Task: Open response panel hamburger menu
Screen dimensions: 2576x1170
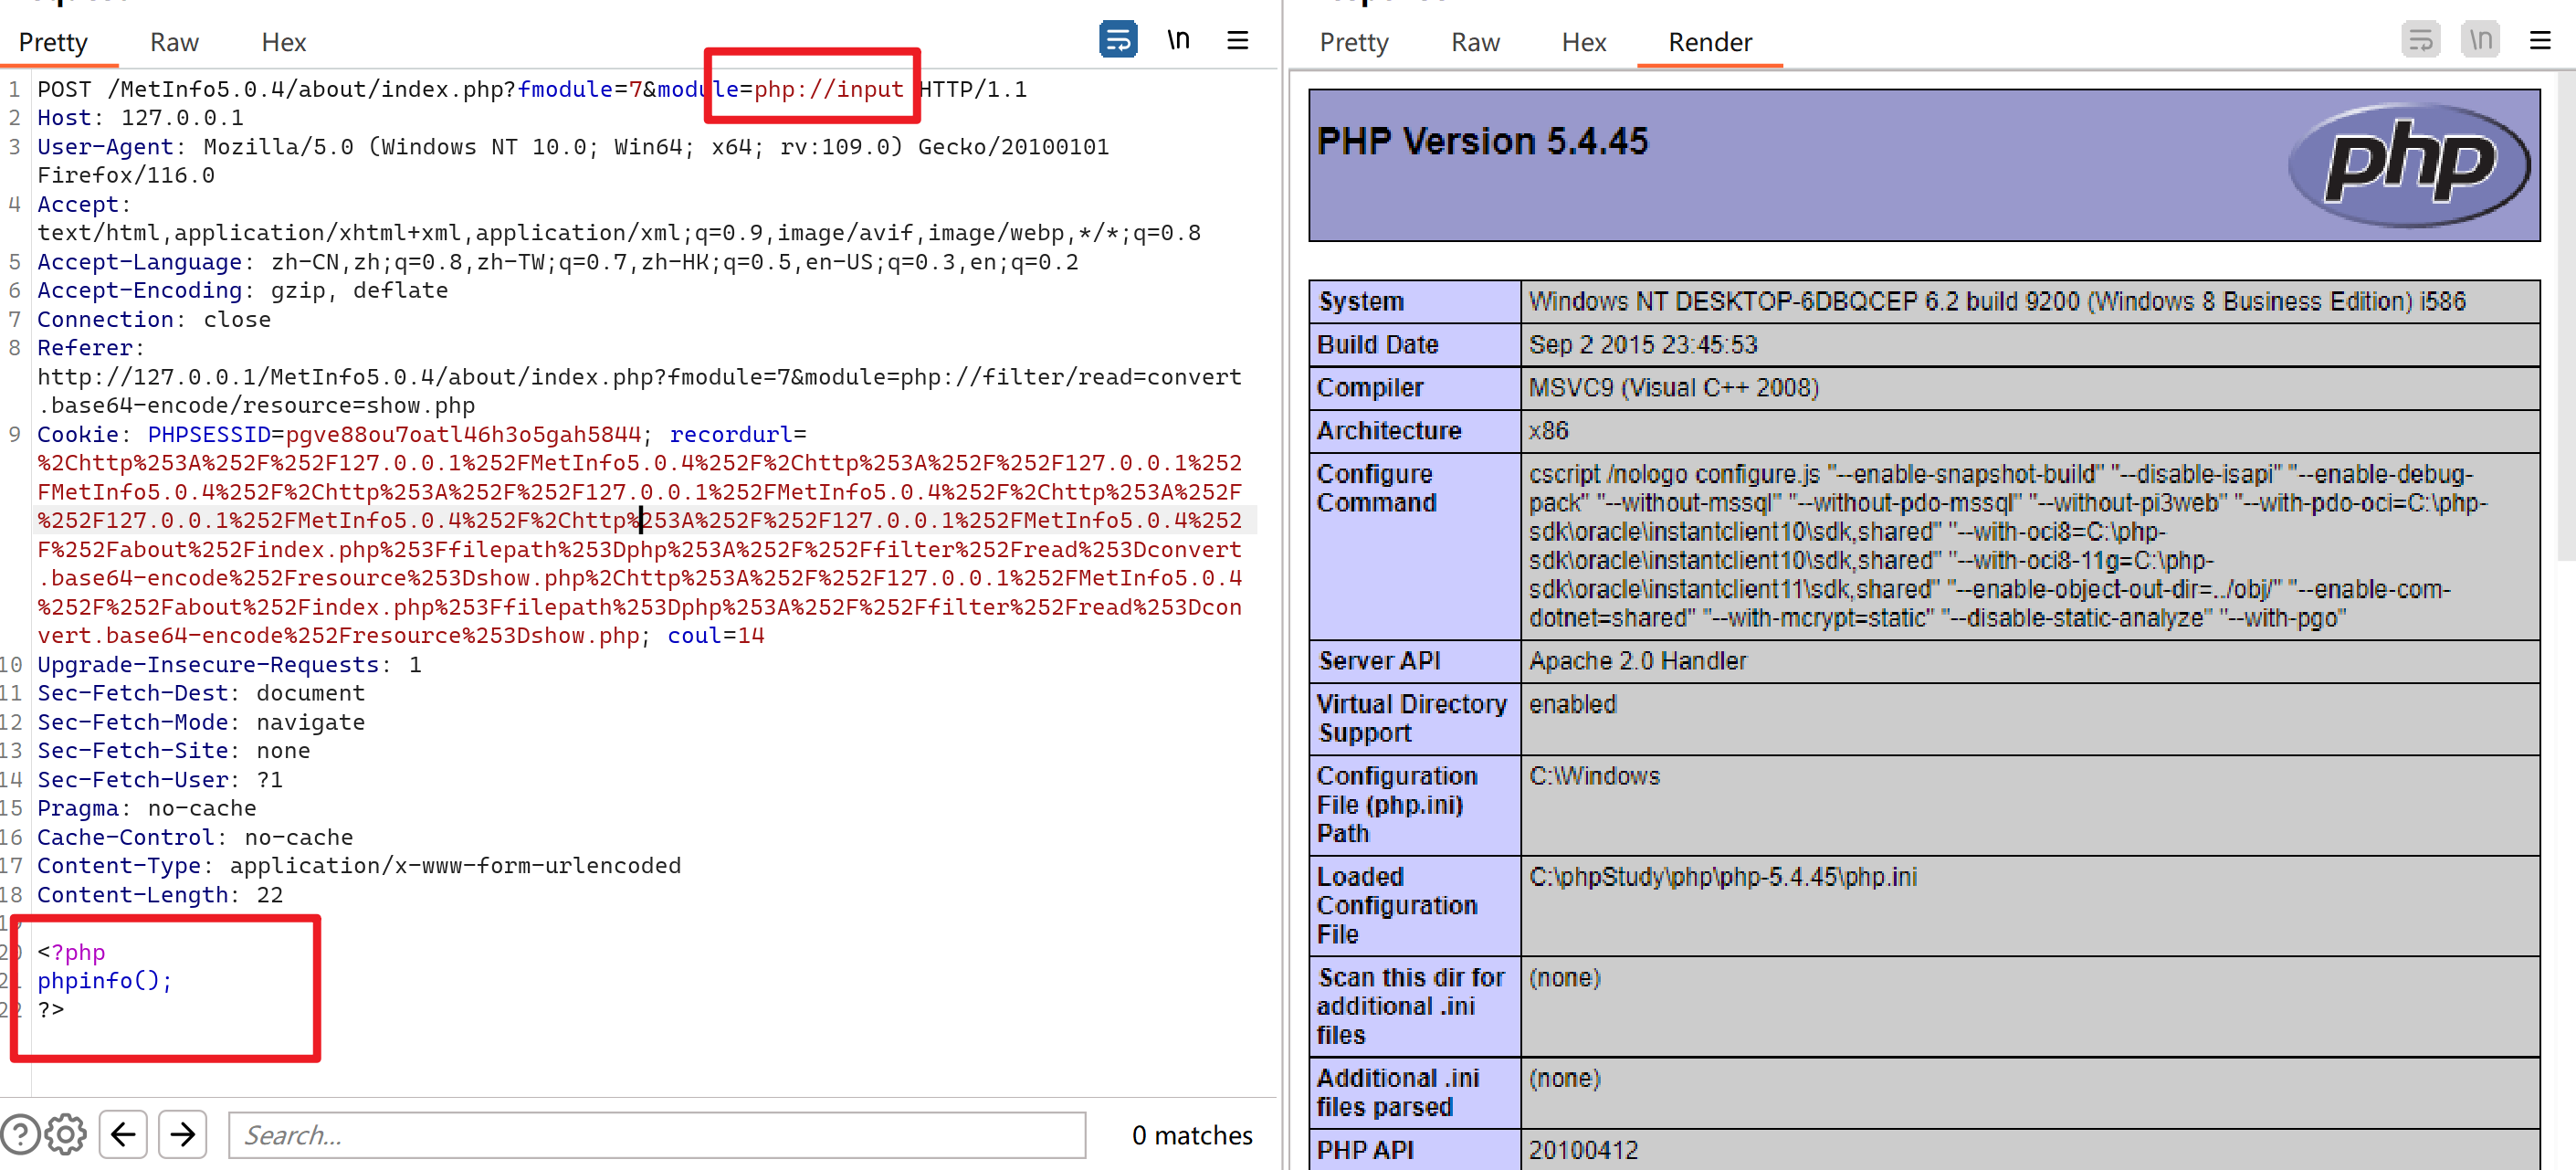Action: [2540, 40]
